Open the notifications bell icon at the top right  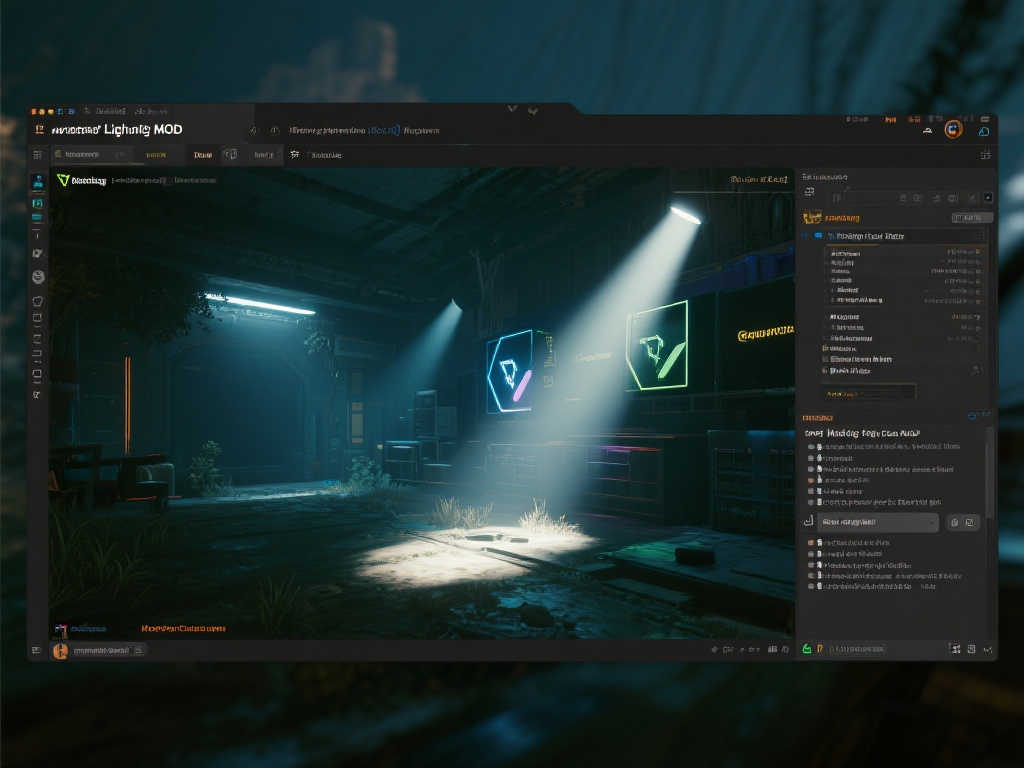982,131
